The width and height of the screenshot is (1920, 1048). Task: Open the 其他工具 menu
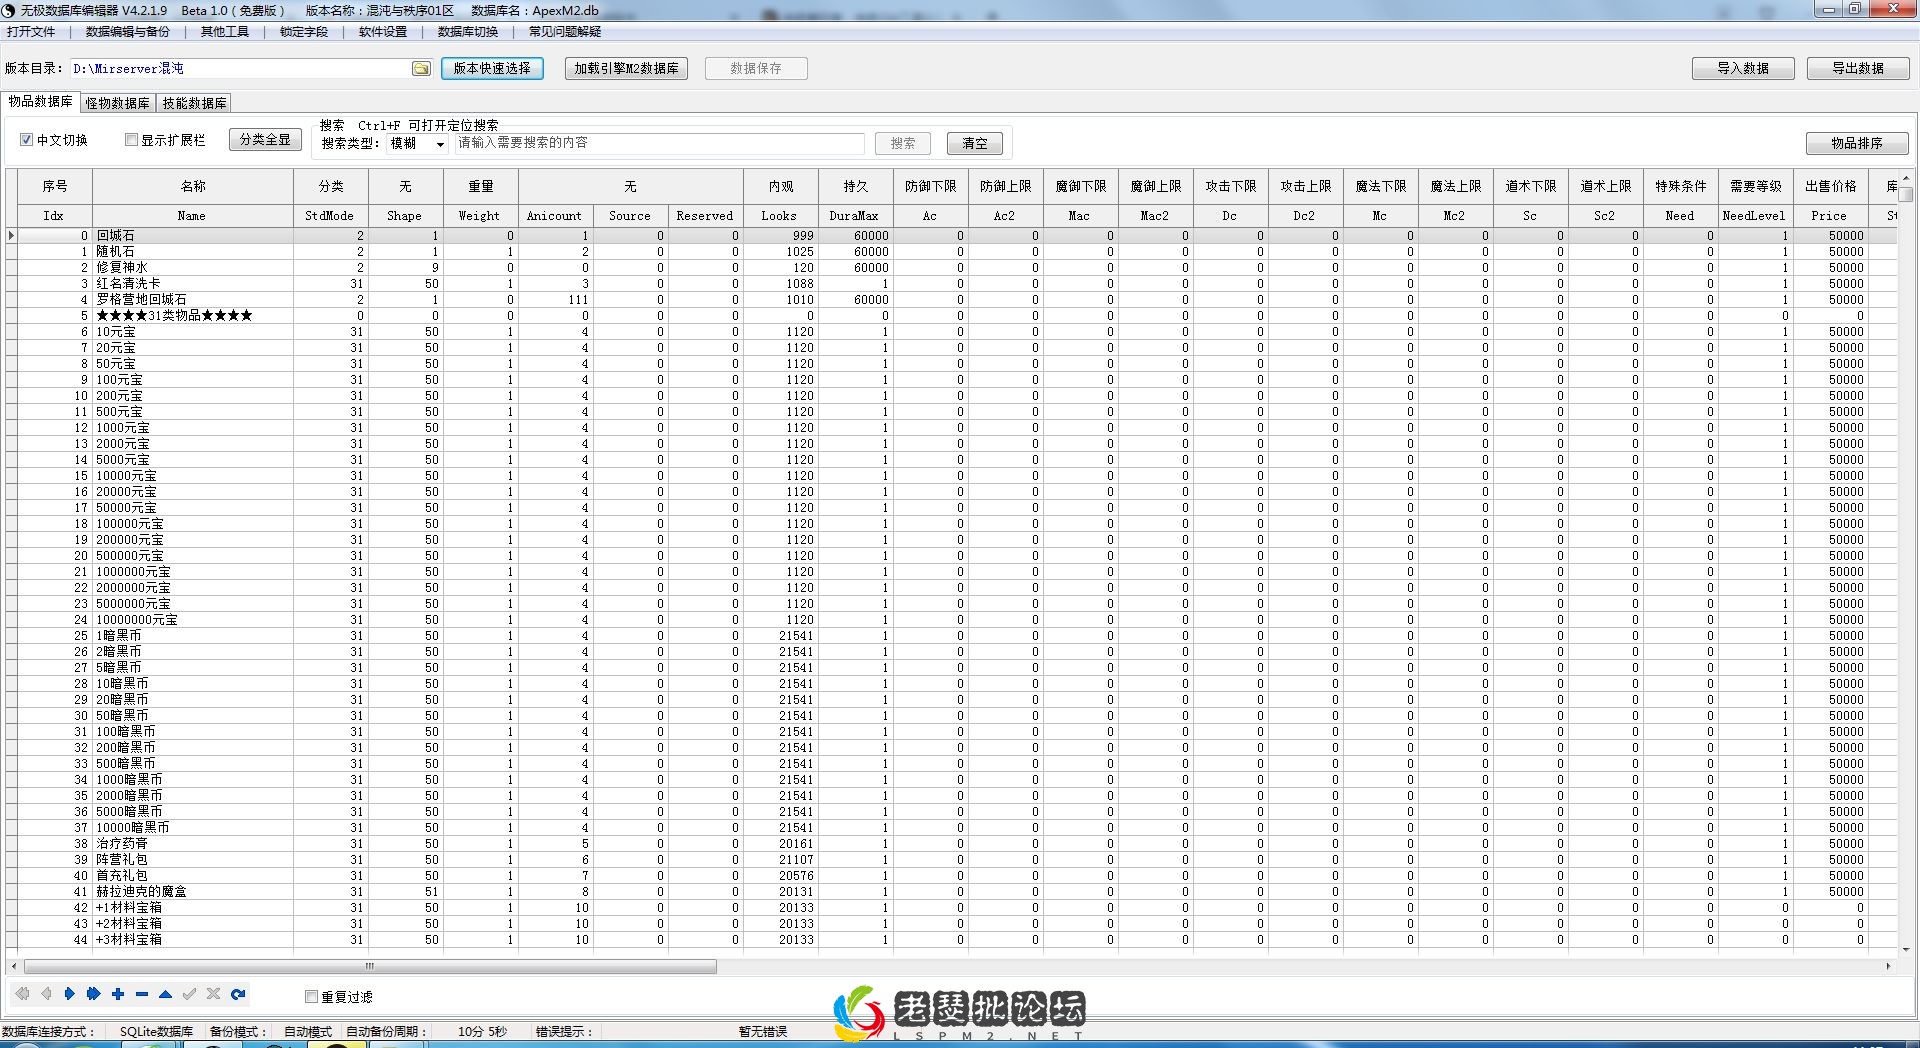click(224, 31)
